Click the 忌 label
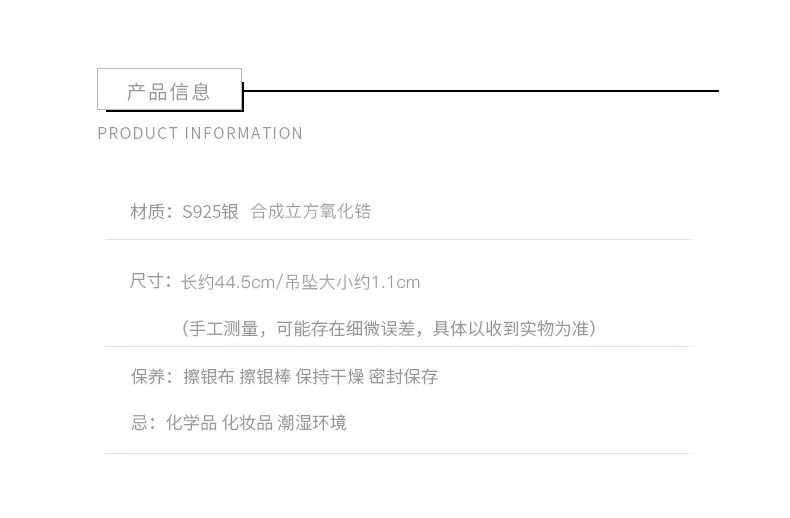This screenshot has width=790, height=518. [139, 423]
